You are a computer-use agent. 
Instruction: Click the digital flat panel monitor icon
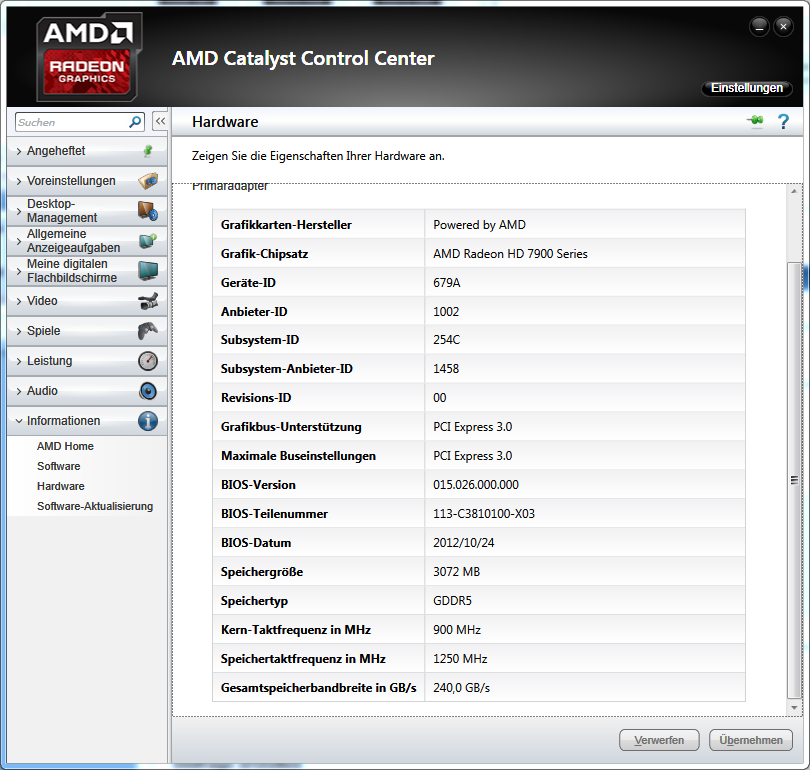pyautogui.click(x=148, y=271)
